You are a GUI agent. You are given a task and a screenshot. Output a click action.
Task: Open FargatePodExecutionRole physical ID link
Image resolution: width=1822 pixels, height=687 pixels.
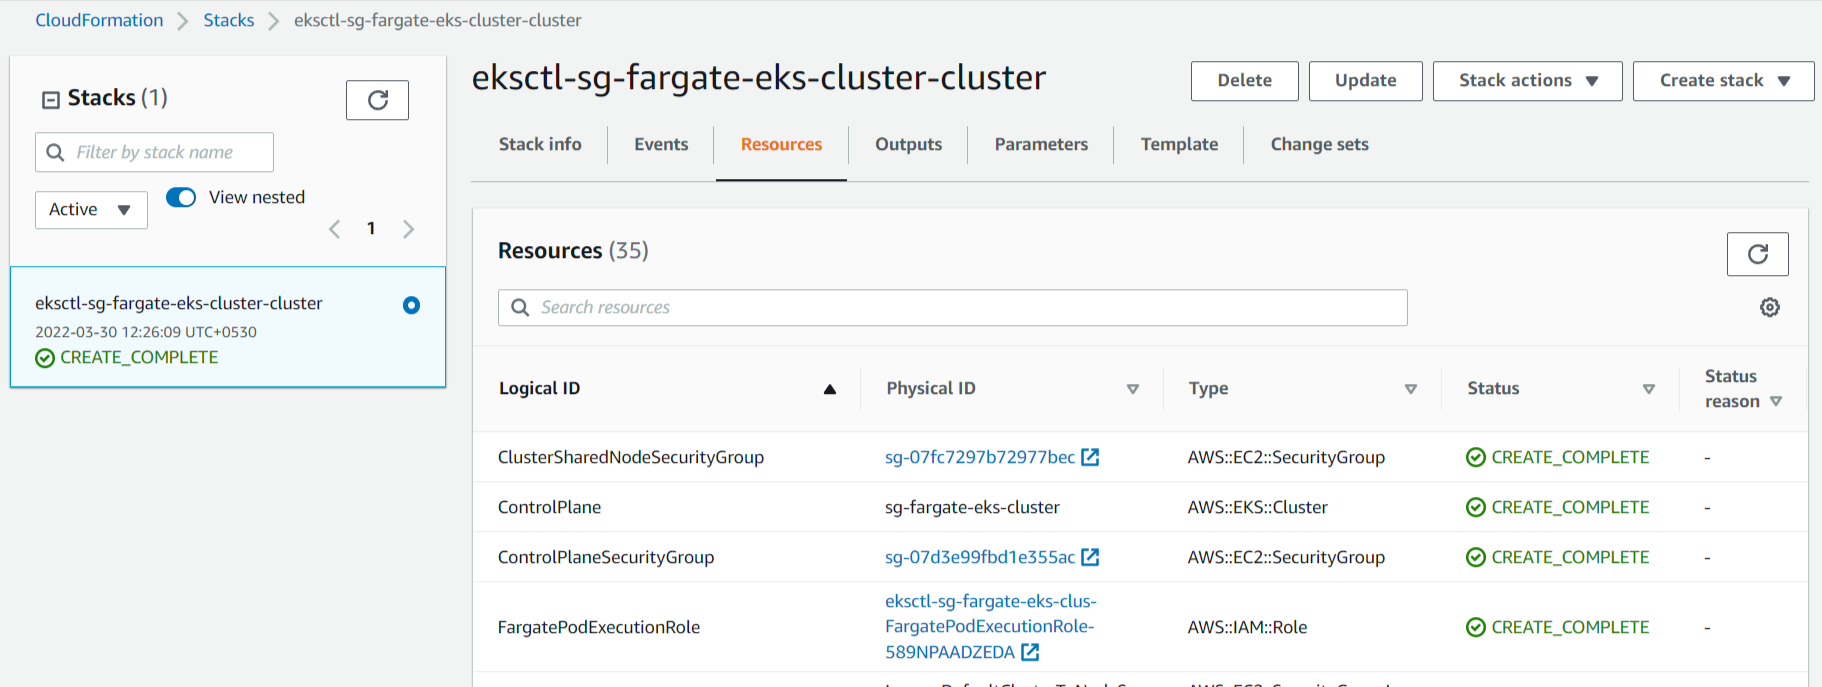[990, 627]
